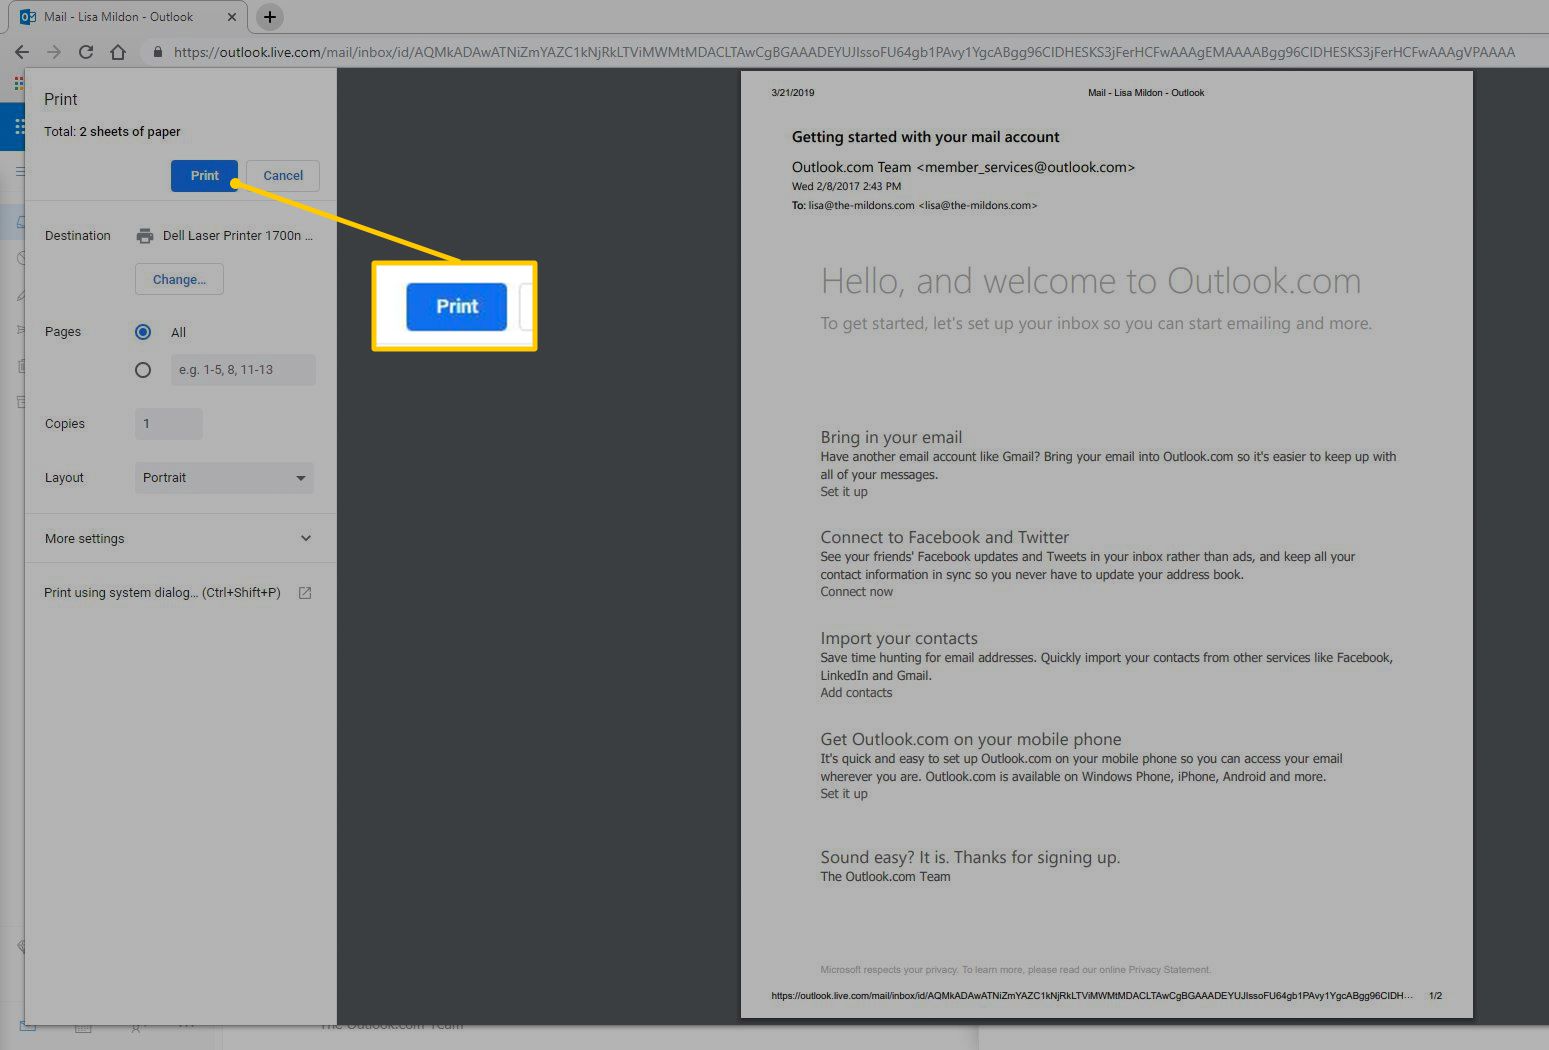
Task: Click the external-link icon beside system dialog
Action: coord(305,593)
